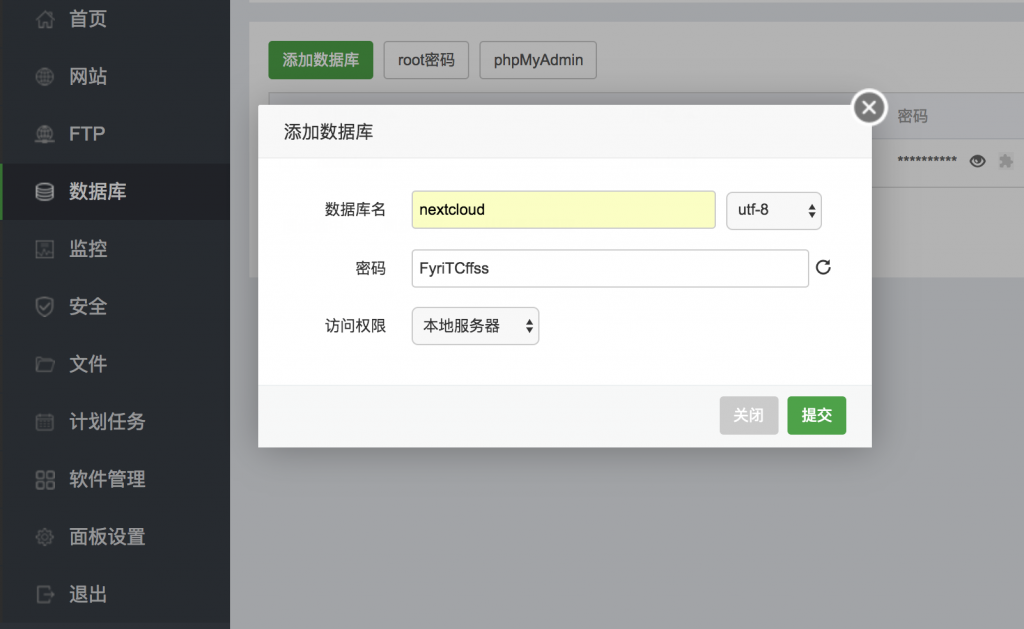The height and width of the screenshot is (629, 1024).
Task: Open the 本地服务器 access permission dropdown
Action: coord(475,326)
